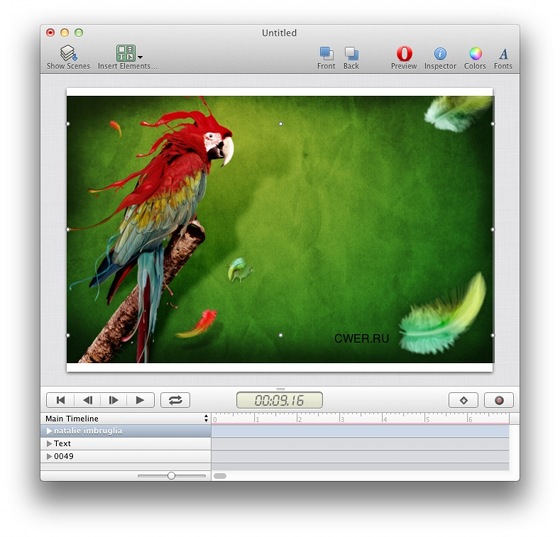The image size is (560, 537).
Task: Click the Insert Elements icon
Action: click(x=125, y=53)
